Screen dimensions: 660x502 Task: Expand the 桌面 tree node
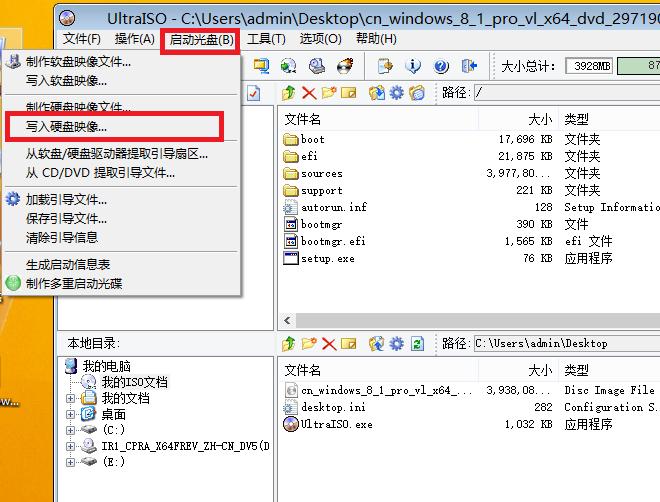click(71, 414)
